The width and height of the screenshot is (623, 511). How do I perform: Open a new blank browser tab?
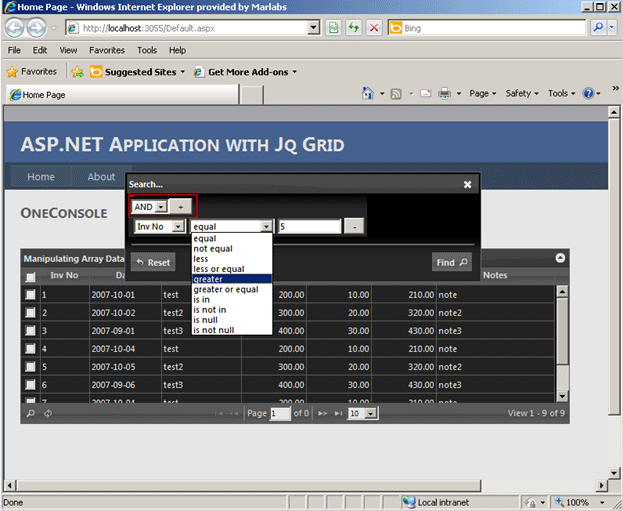click(252, 95)
